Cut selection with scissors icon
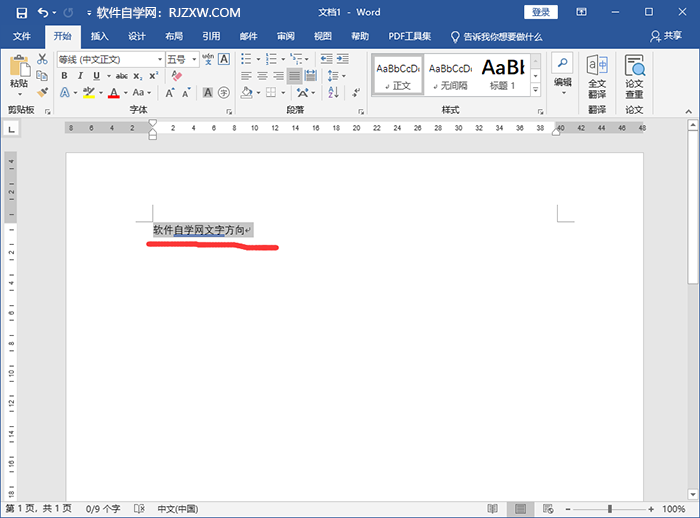The width and height of the screenshot is (700, 518). click(42, 59)
